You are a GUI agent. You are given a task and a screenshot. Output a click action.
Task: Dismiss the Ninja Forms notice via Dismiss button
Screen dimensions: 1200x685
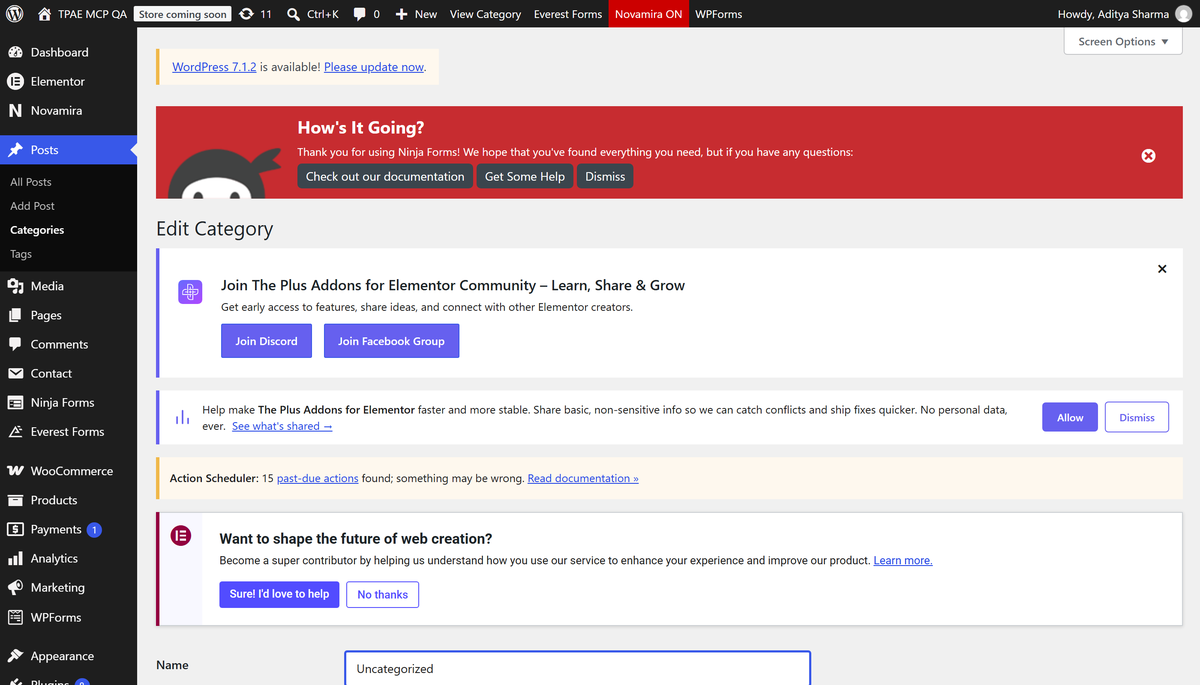(605, 176)
